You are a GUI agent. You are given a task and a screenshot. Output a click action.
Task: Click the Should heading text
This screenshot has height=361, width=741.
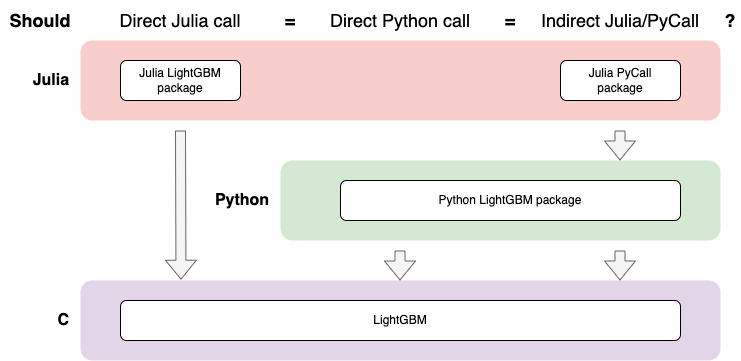coord(40,21)
